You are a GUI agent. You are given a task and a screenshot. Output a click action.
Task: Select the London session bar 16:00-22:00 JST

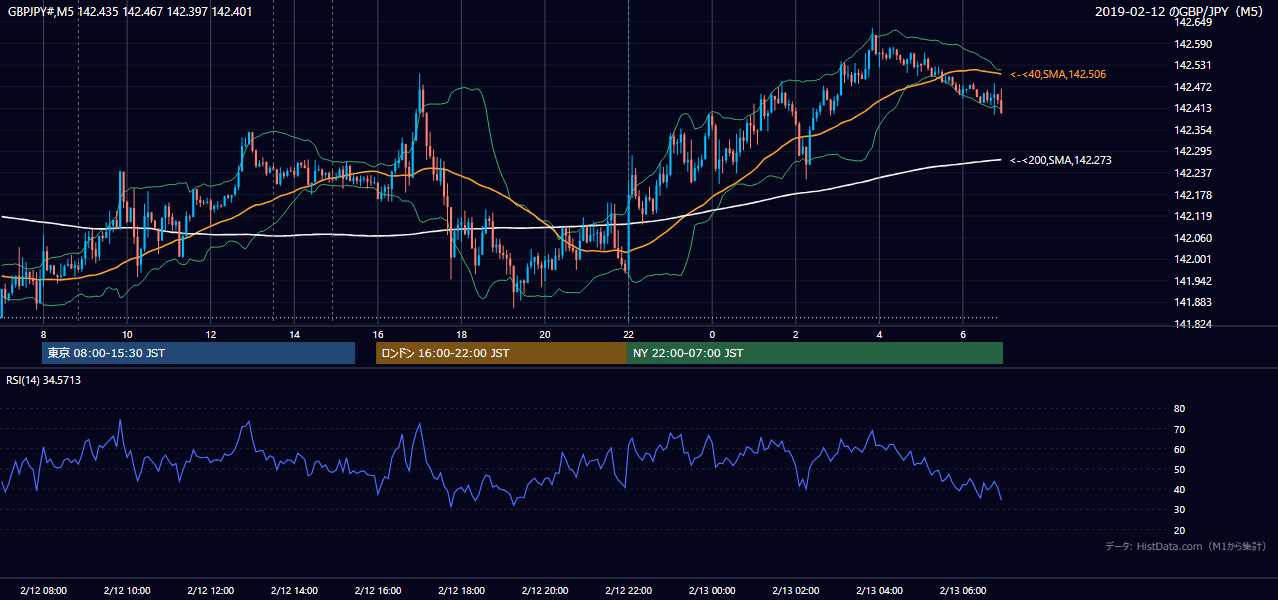click(x=501, y=353)
